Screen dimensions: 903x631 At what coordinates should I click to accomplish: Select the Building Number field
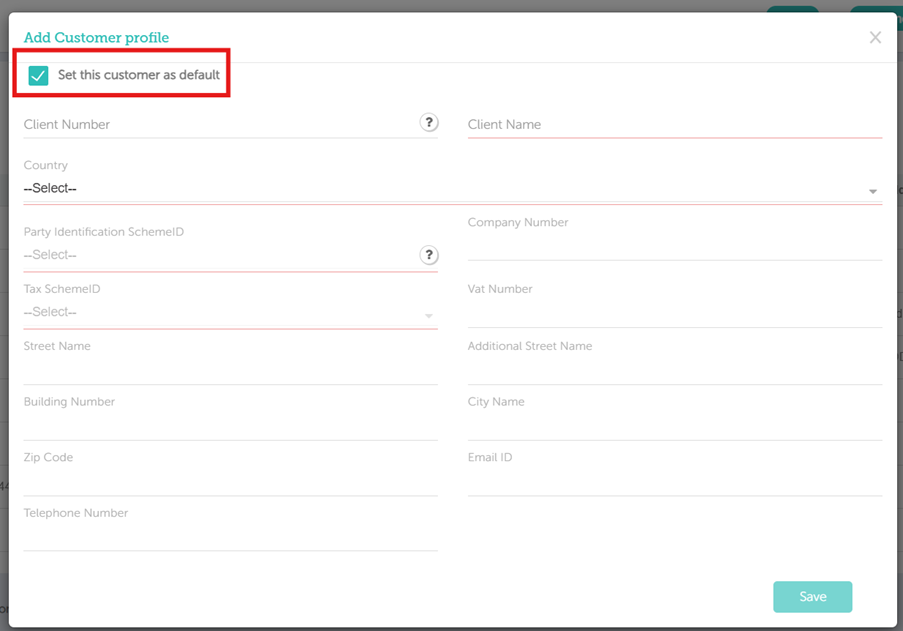tap(230, 425)
